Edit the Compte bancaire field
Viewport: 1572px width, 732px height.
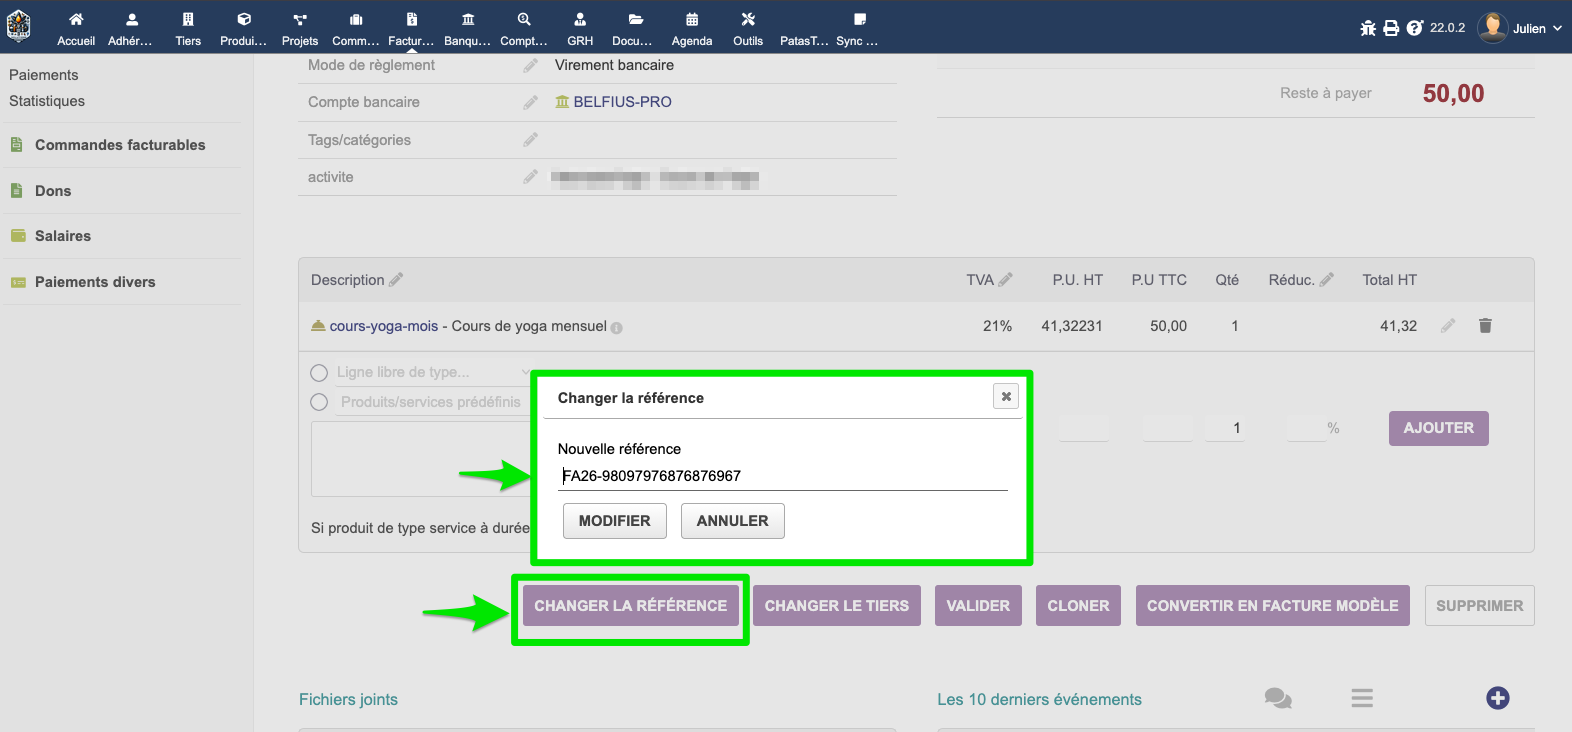click(x=530, y=102)
